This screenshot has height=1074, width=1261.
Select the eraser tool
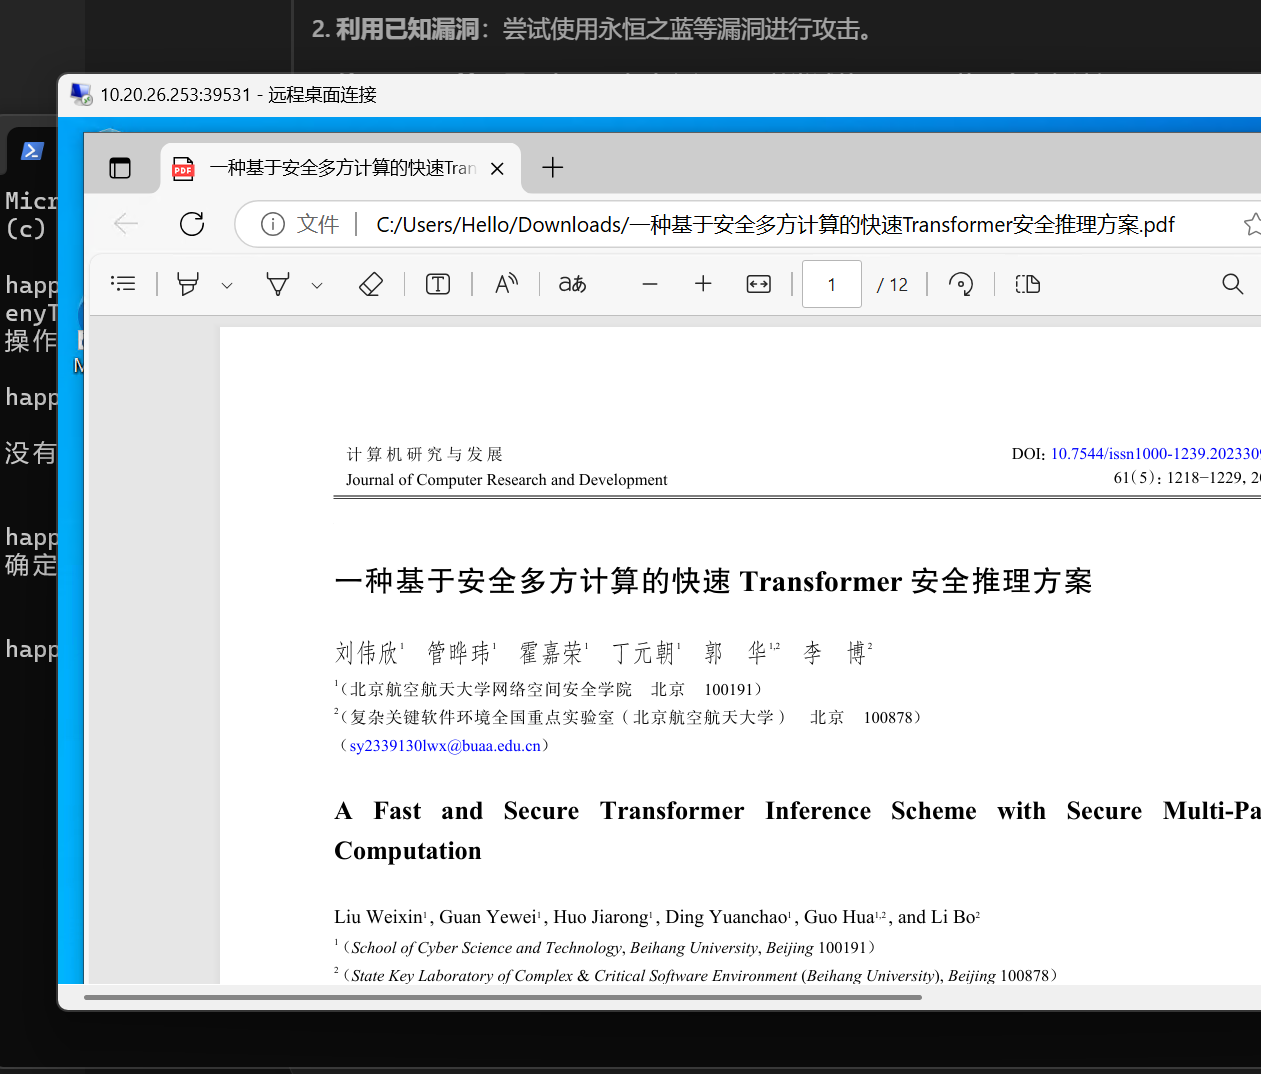pyautogui.click(x=370, y=284)
